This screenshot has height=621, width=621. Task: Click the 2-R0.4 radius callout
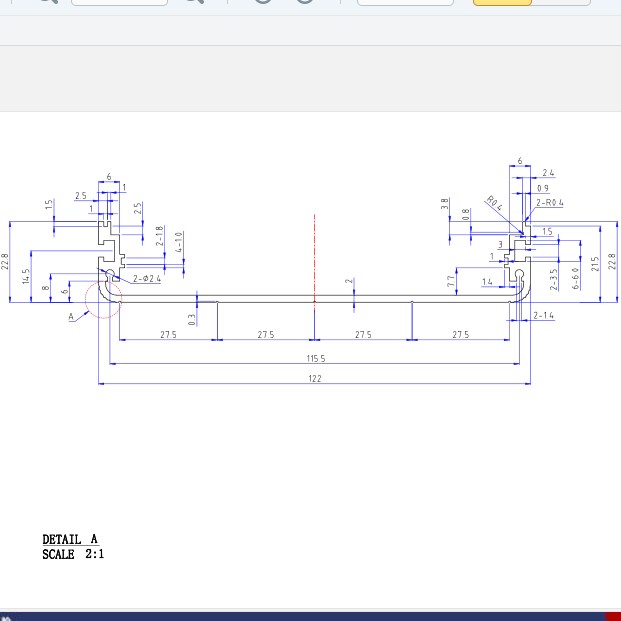pyautogui.click(x=550, y=202)
